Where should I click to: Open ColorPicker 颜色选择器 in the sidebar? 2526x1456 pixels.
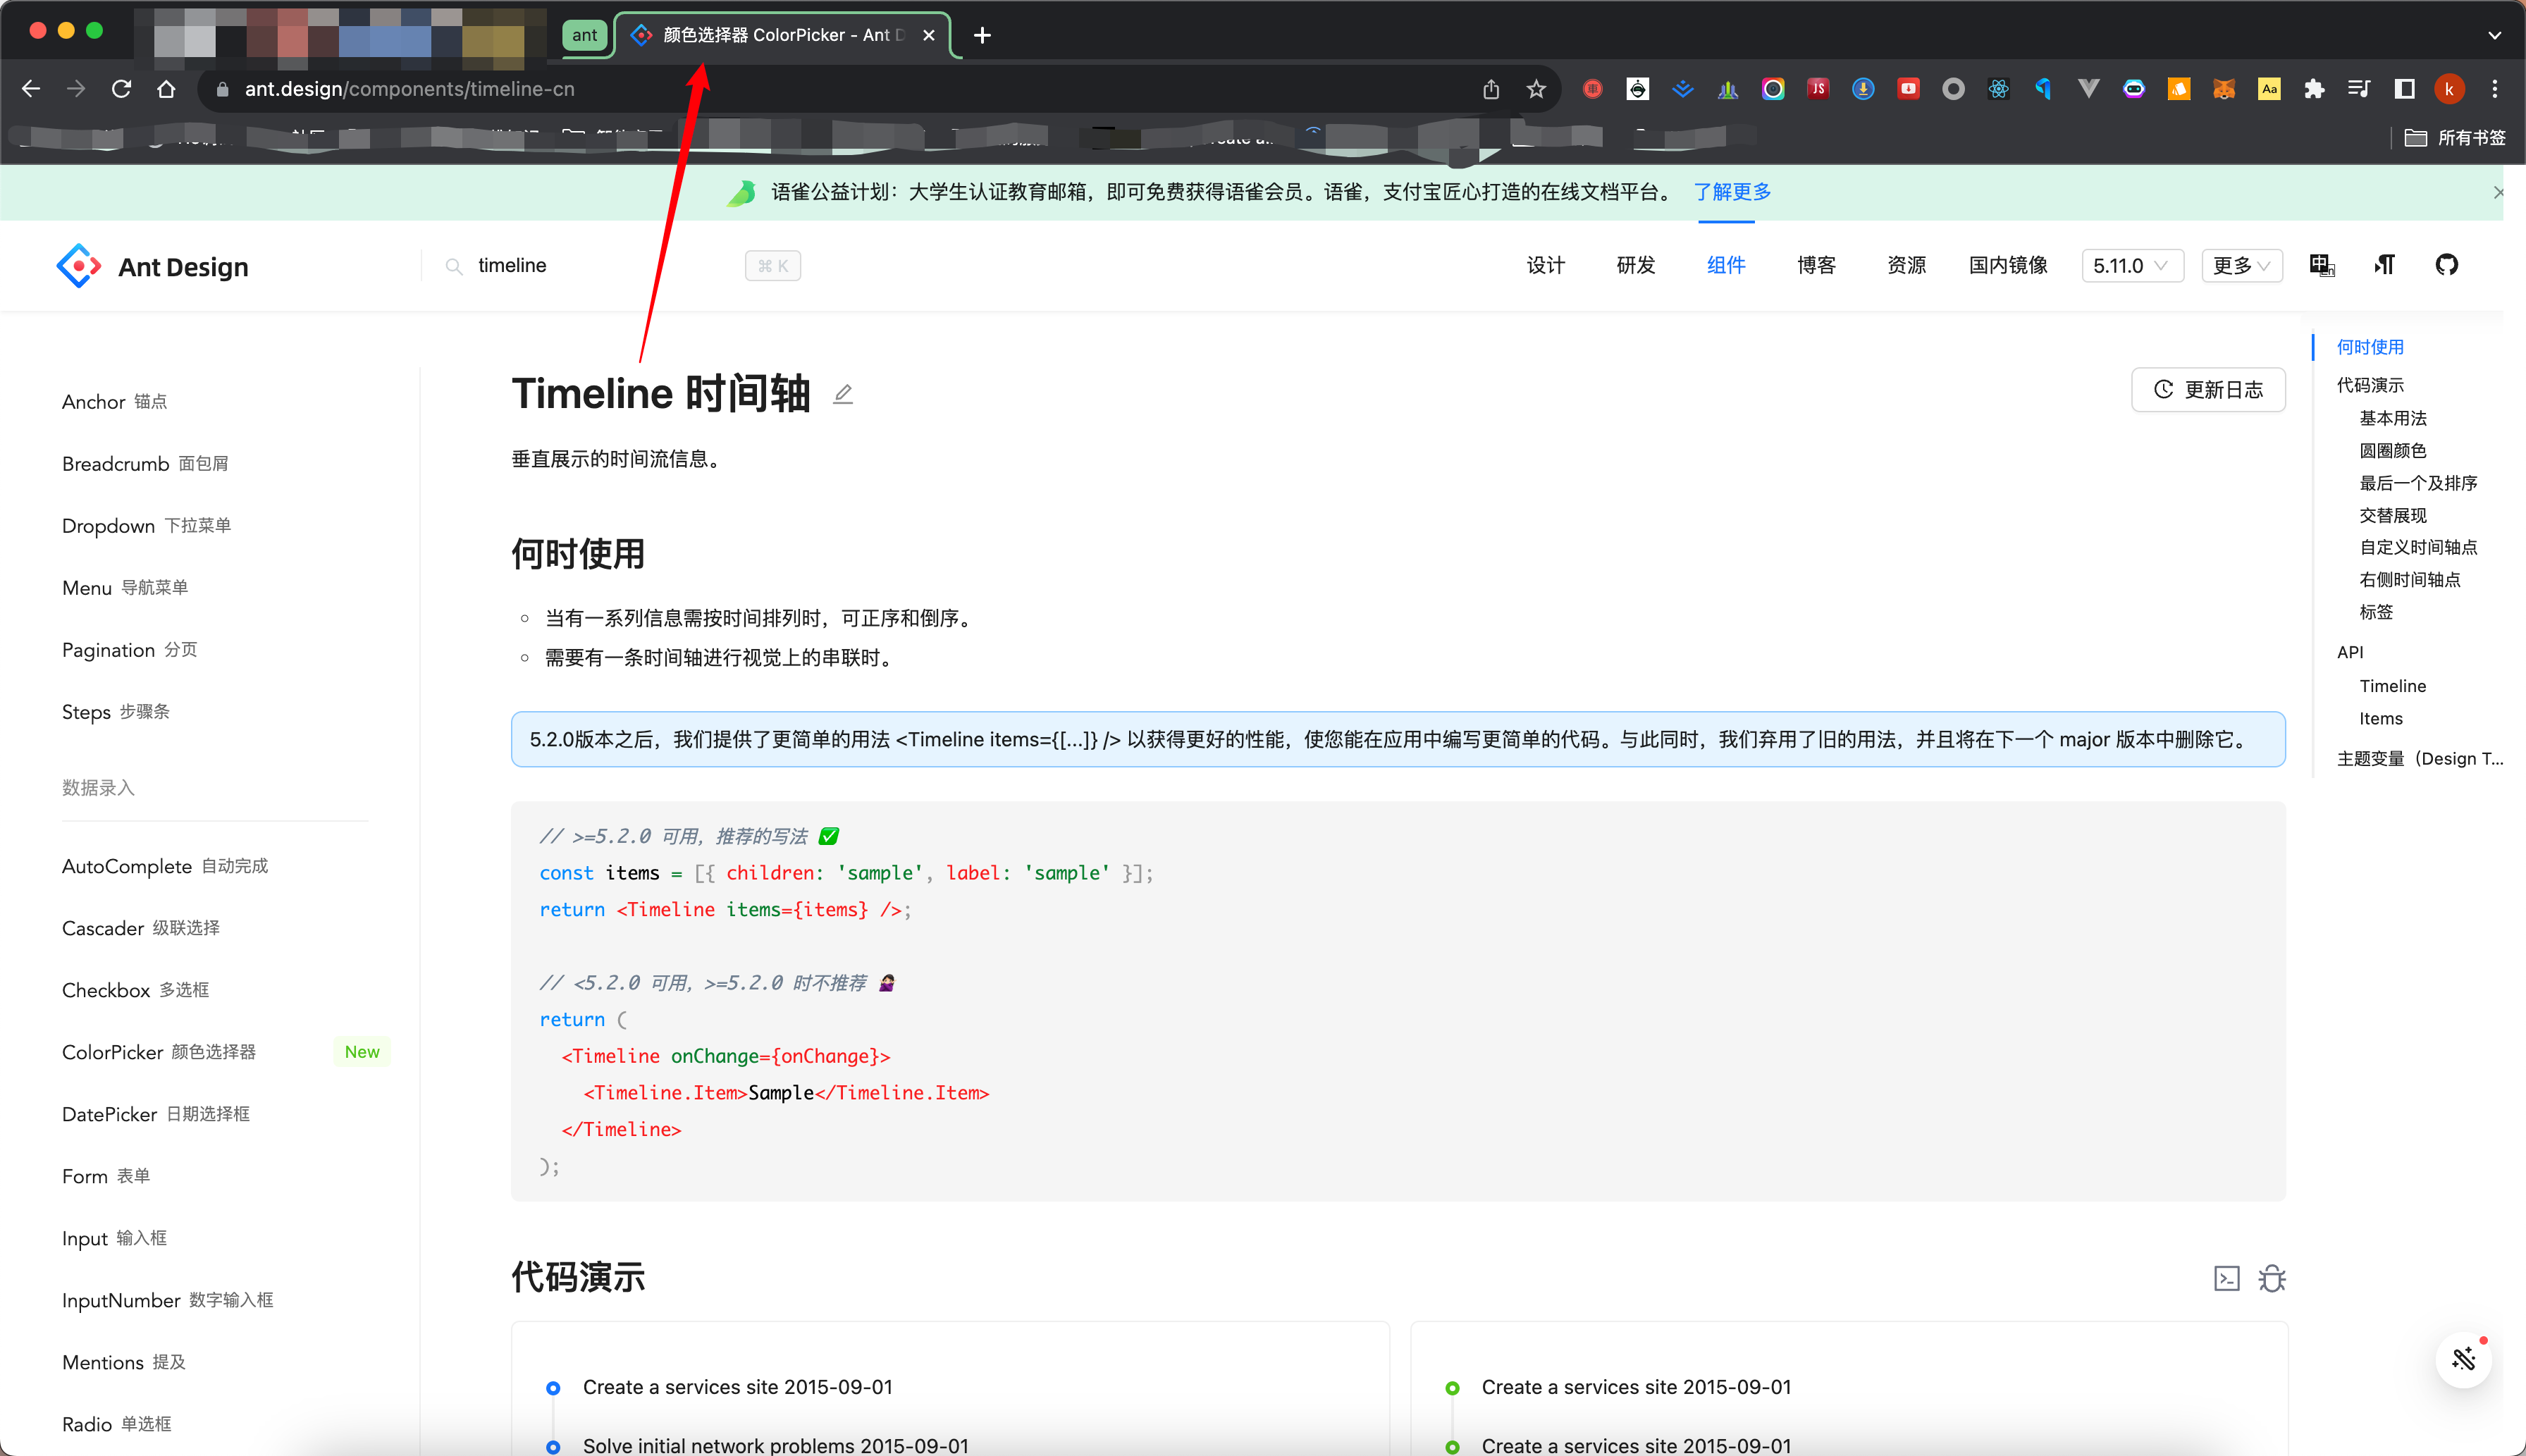click(x=158, y=1051)
